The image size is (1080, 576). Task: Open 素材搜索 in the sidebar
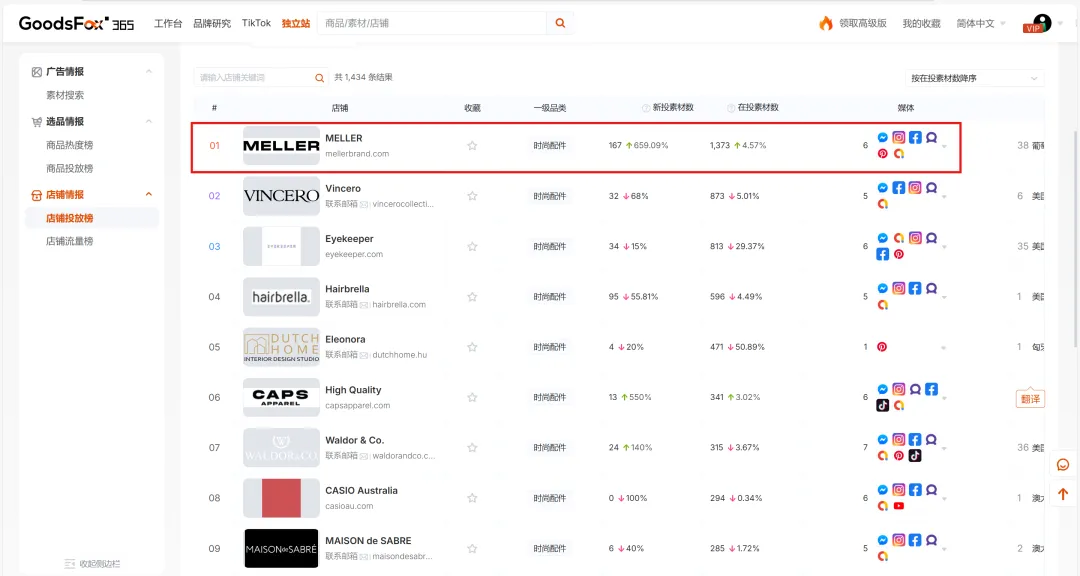click(65, 95)
